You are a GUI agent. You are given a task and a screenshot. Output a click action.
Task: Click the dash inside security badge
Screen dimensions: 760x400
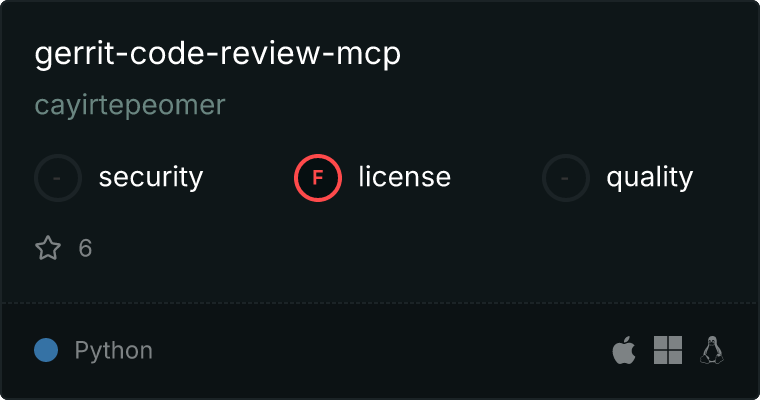[x=57, y=178]
